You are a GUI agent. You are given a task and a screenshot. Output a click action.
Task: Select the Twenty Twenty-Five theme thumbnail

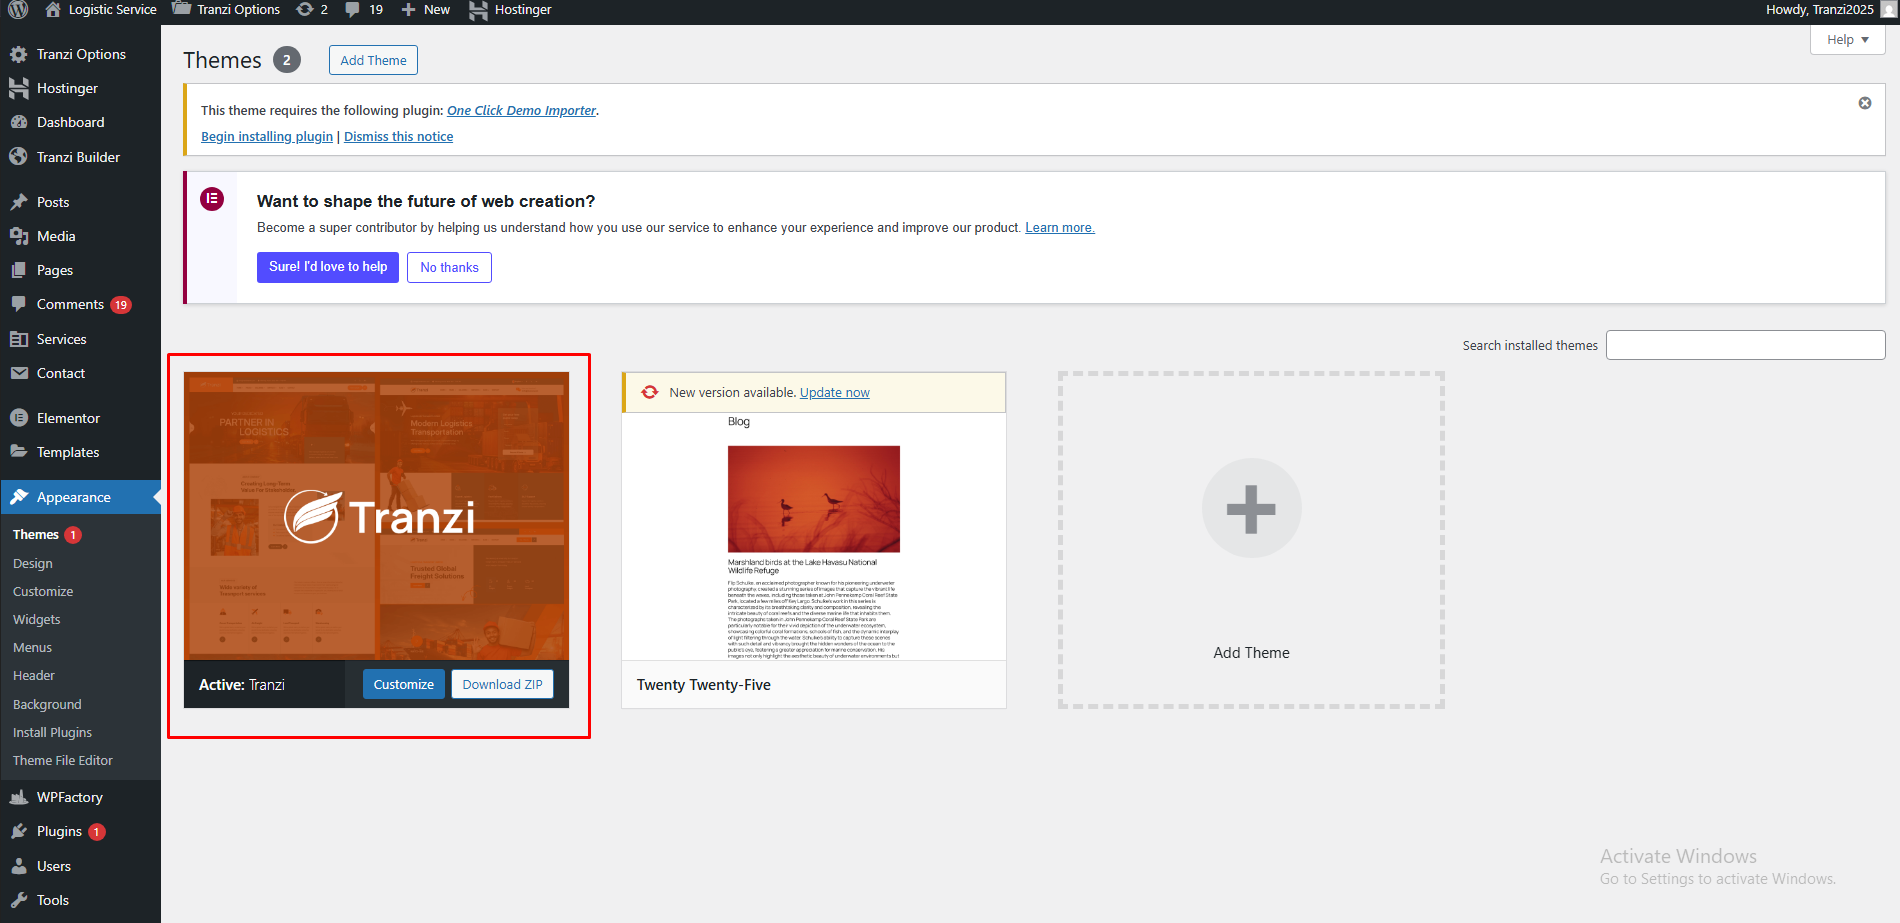813,537
